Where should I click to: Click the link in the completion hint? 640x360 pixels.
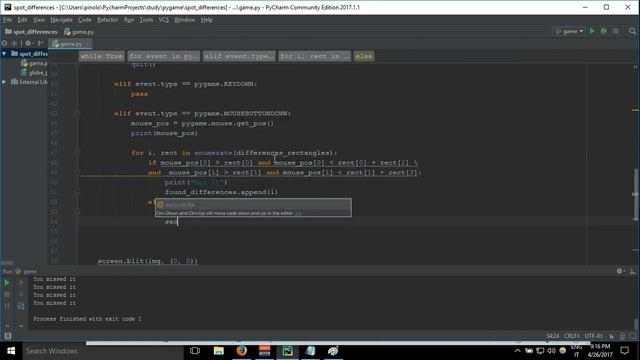tap(298, 213)
